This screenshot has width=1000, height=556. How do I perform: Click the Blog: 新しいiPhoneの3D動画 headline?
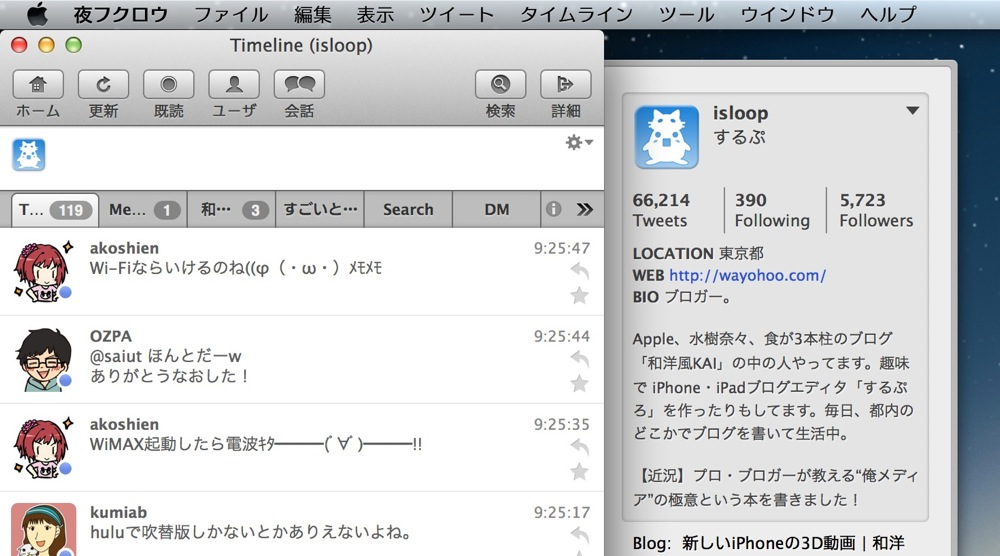point(768,543)
